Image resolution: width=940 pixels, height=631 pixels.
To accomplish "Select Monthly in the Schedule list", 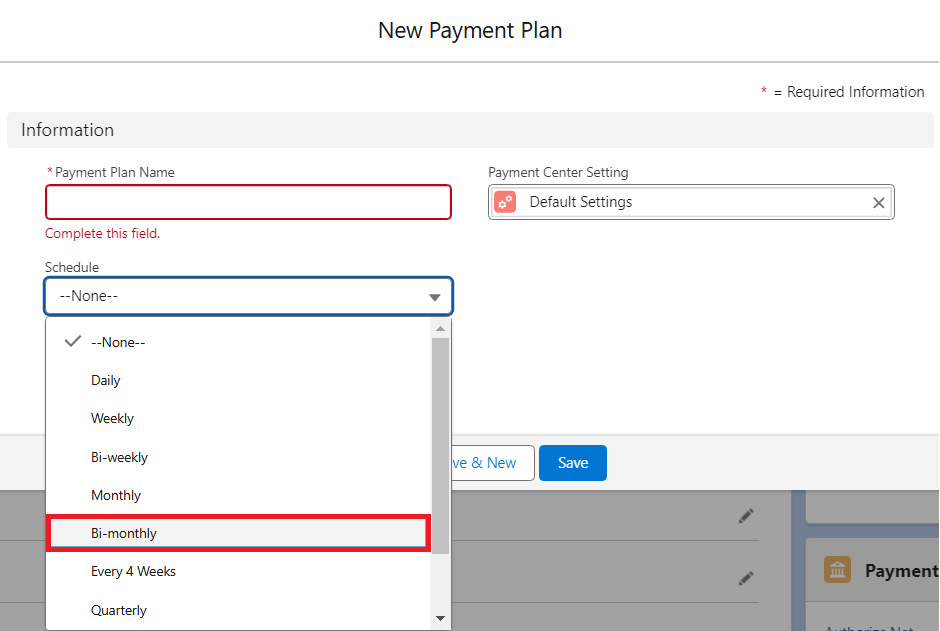I will point(116,495).
